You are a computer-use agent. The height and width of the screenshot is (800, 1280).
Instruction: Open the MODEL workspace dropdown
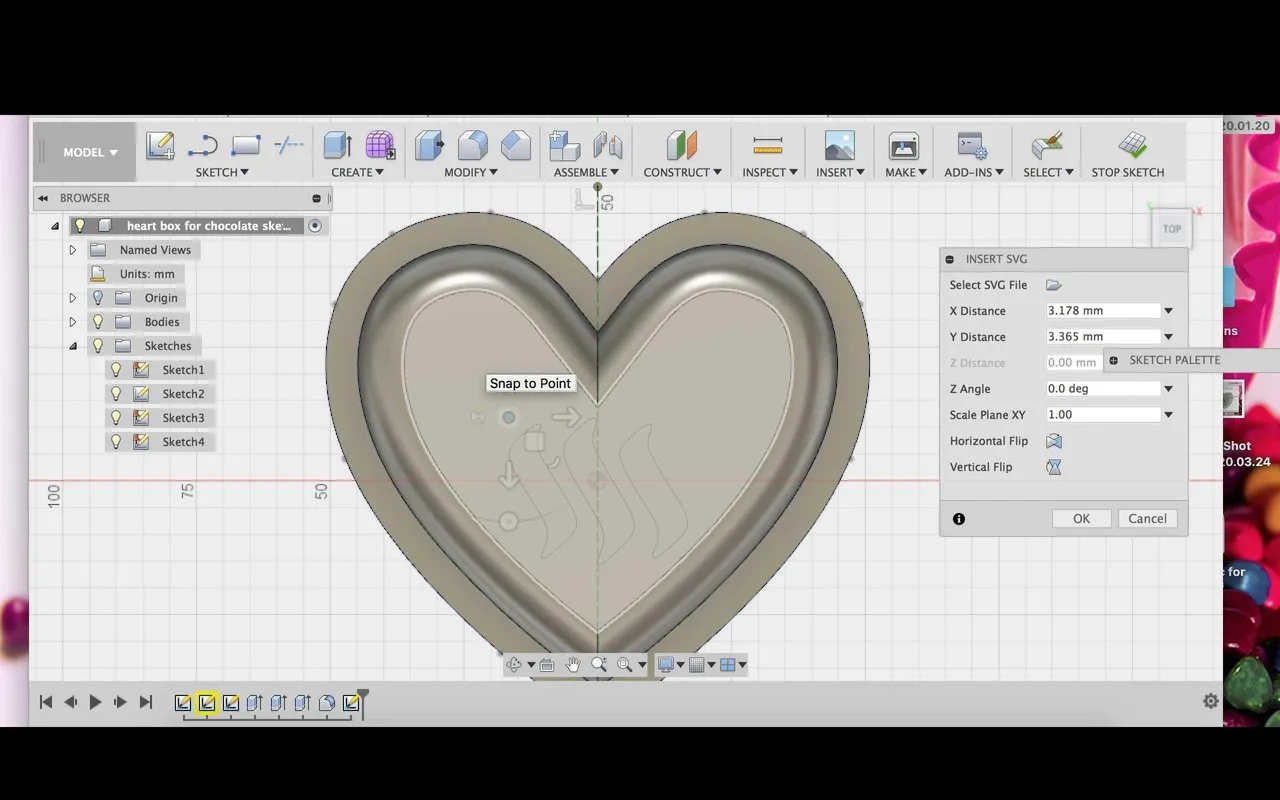90,152
